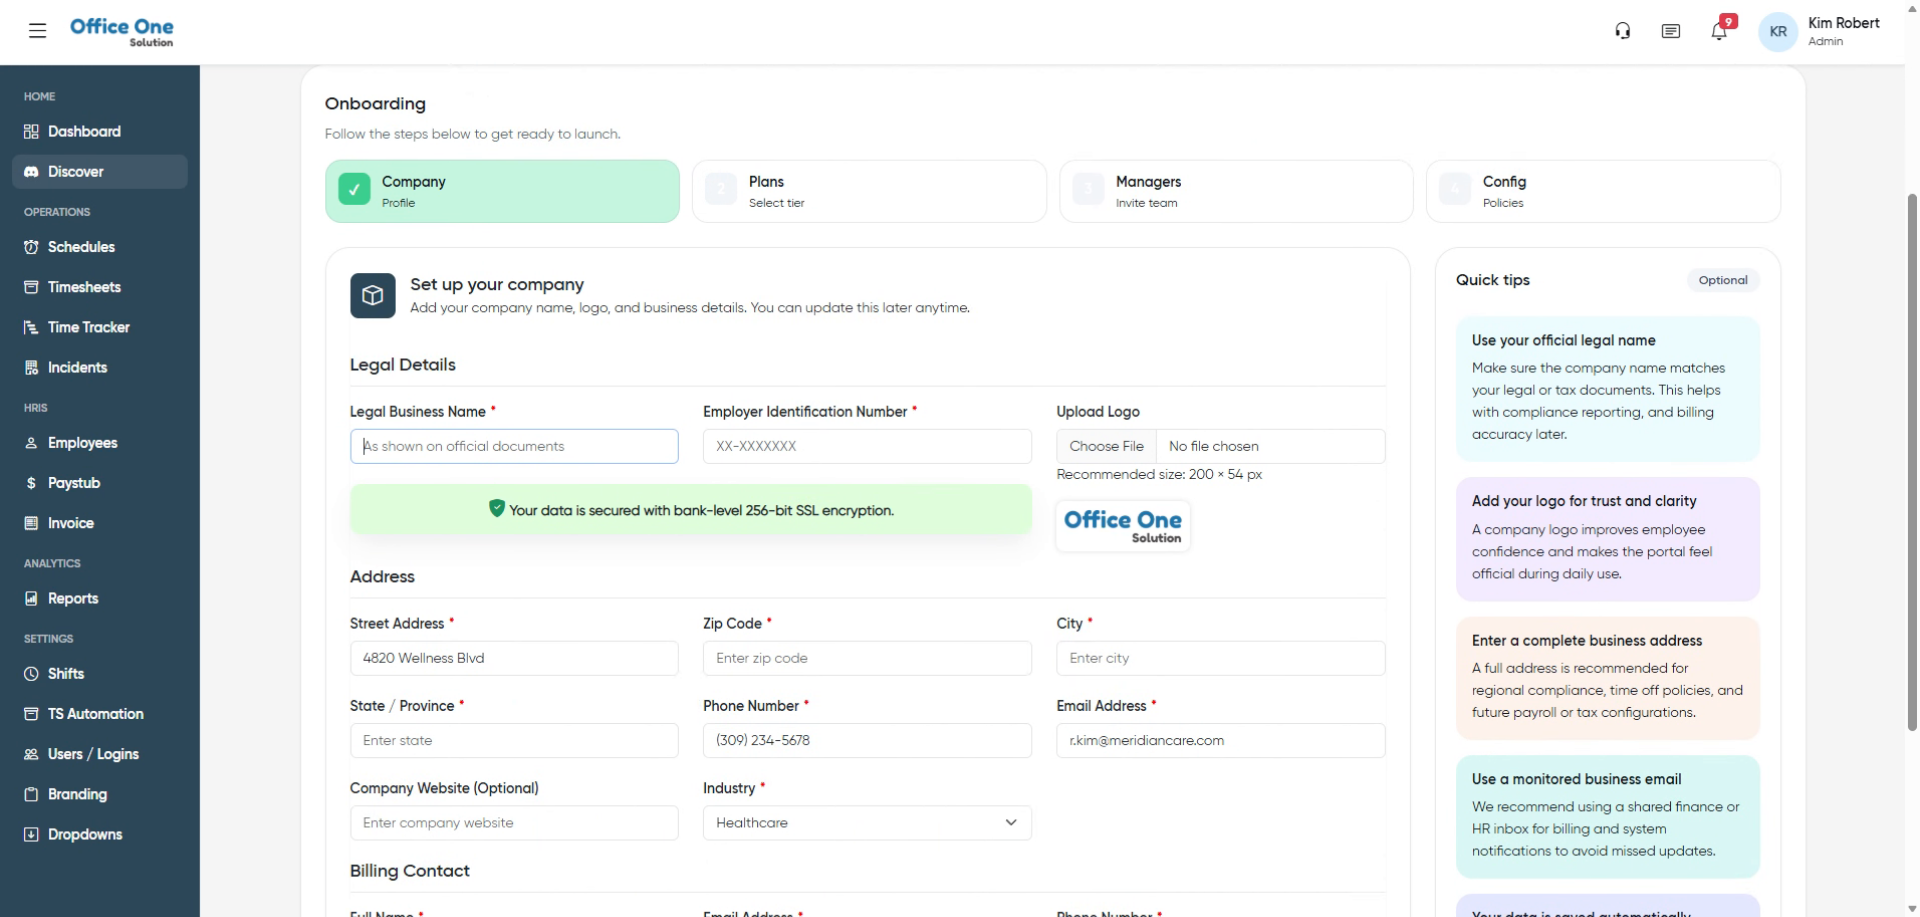Open the notifications bell

pos(1719,31)
